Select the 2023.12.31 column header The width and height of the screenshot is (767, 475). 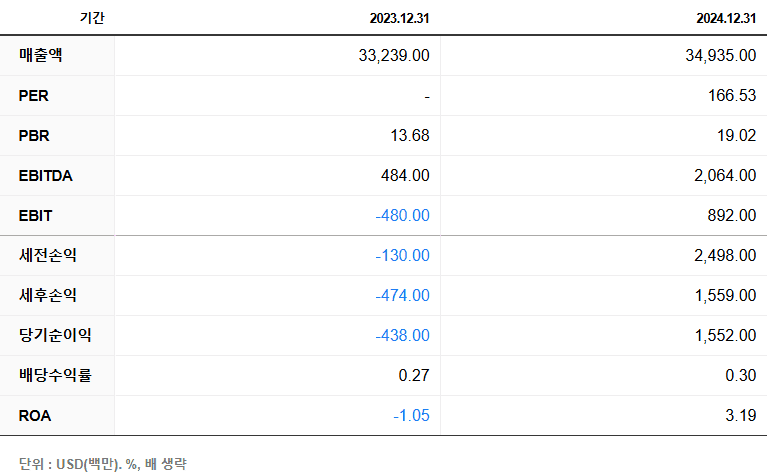(399, 19)
